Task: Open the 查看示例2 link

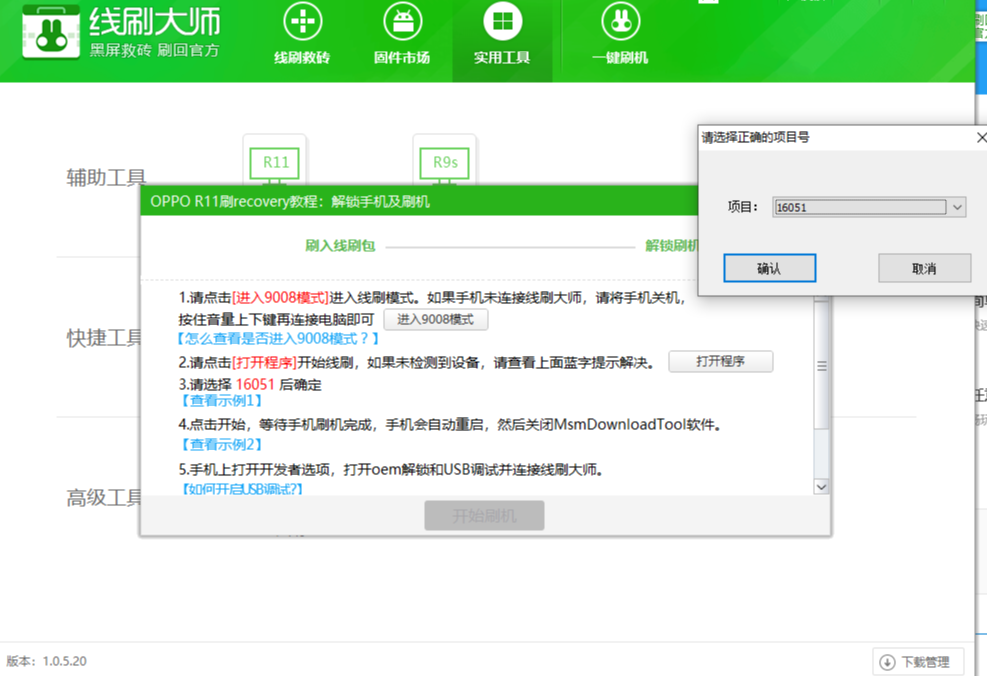Action: tap(222, 444)
